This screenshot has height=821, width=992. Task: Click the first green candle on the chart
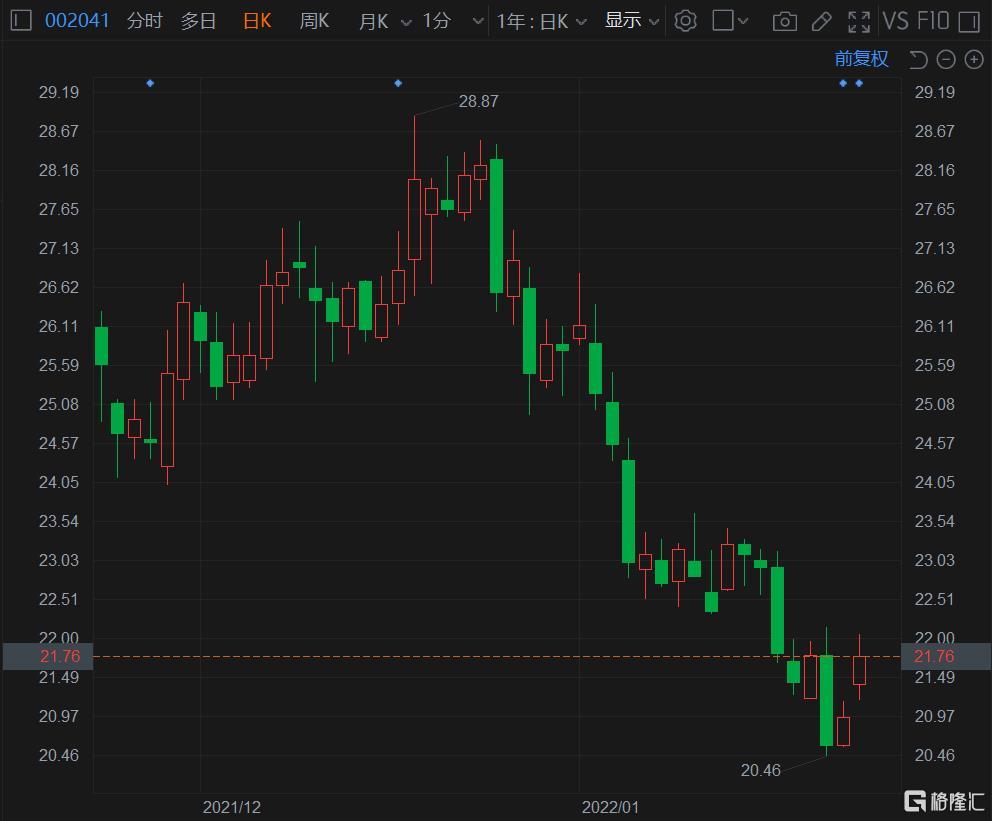tap(101, 346)
